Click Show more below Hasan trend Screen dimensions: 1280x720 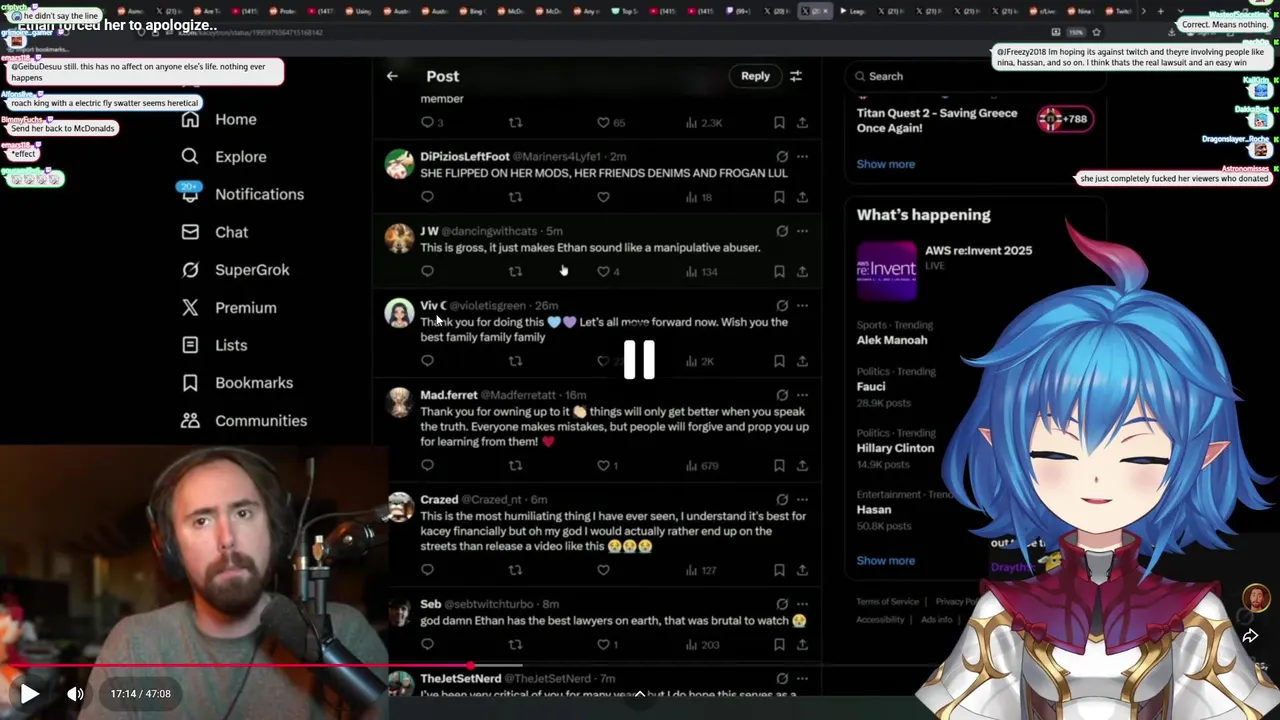(x=885, y=561)
